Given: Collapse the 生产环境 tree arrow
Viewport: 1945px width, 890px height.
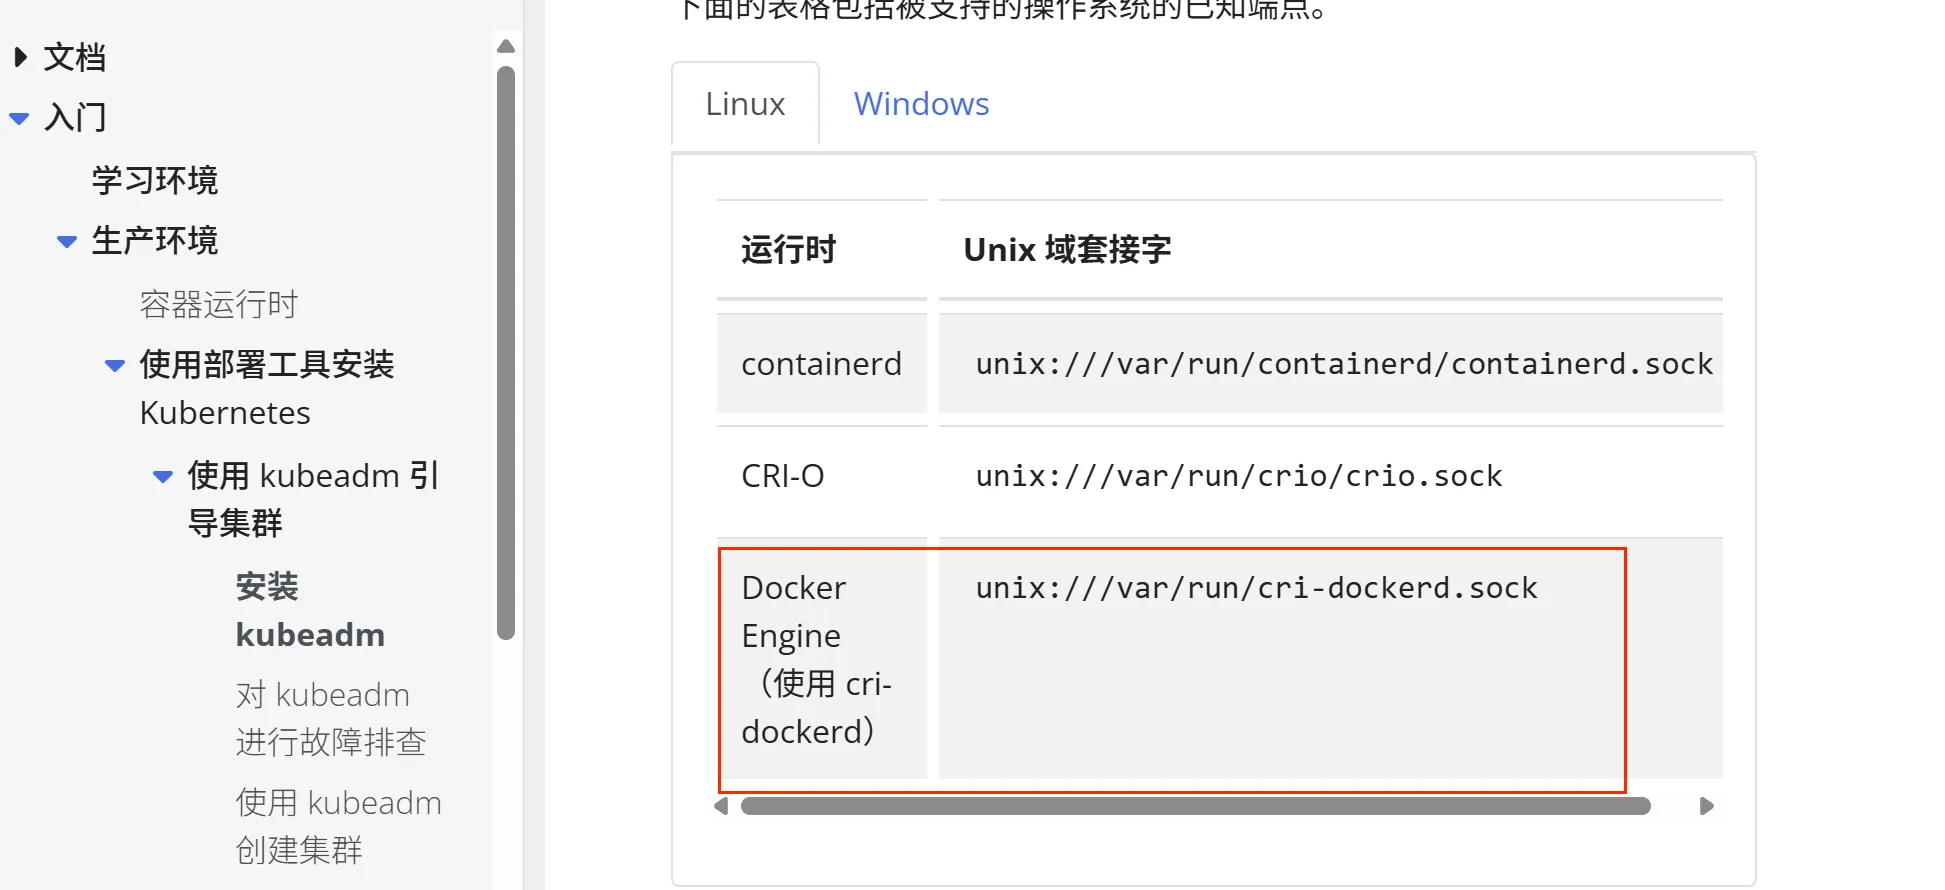Looking at the screenshot, I should (x=67, y=241).
